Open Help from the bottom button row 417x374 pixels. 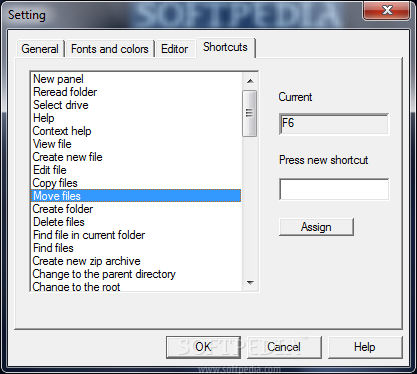click(365, 347)
